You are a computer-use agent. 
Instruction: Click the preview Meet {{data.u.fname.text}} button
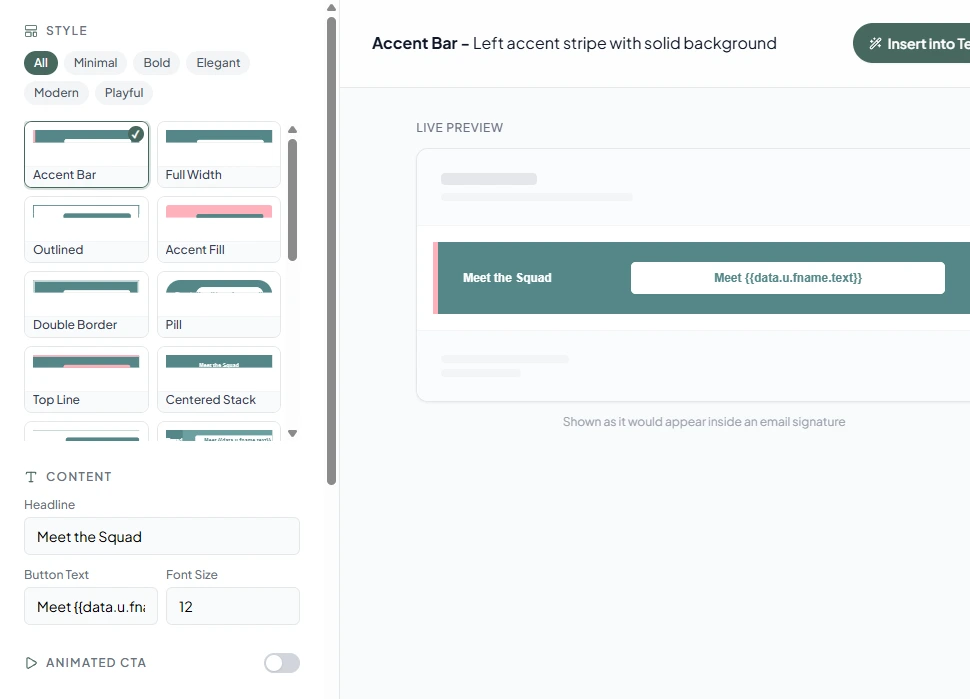pyautogui.click(x=788, y=278)
